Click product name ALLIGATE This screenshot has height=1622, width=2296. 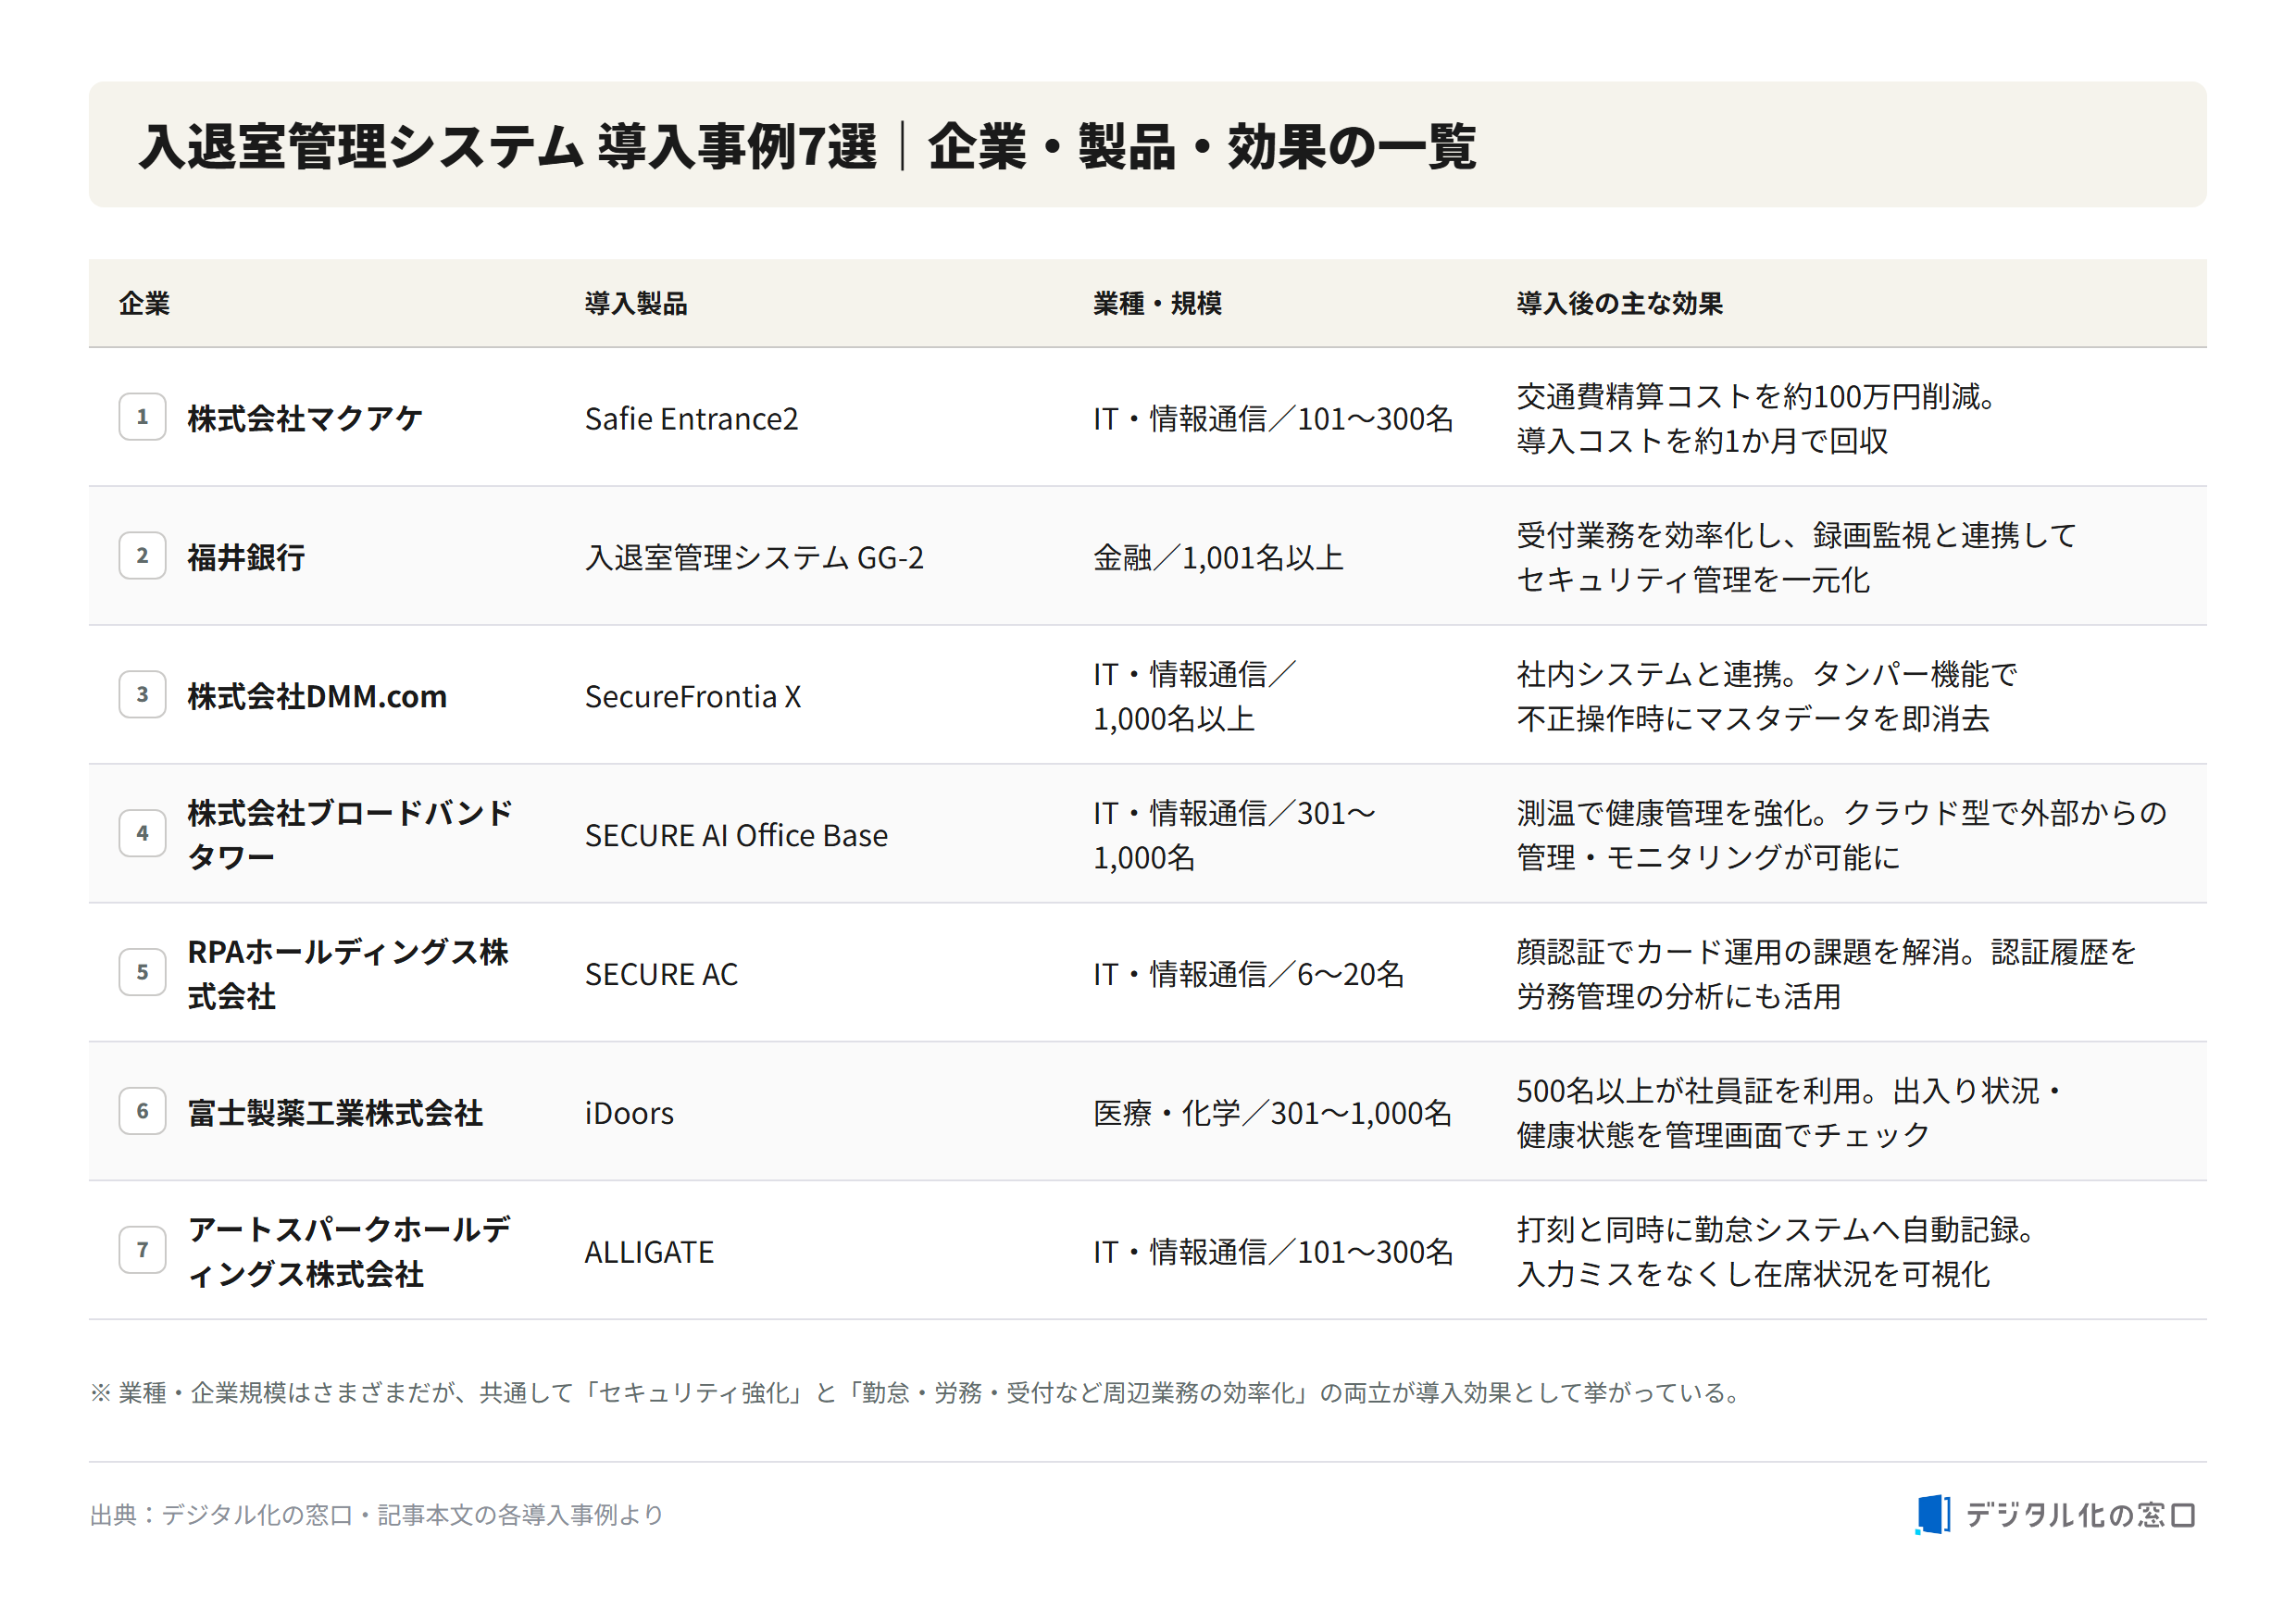coord(649,1252)
